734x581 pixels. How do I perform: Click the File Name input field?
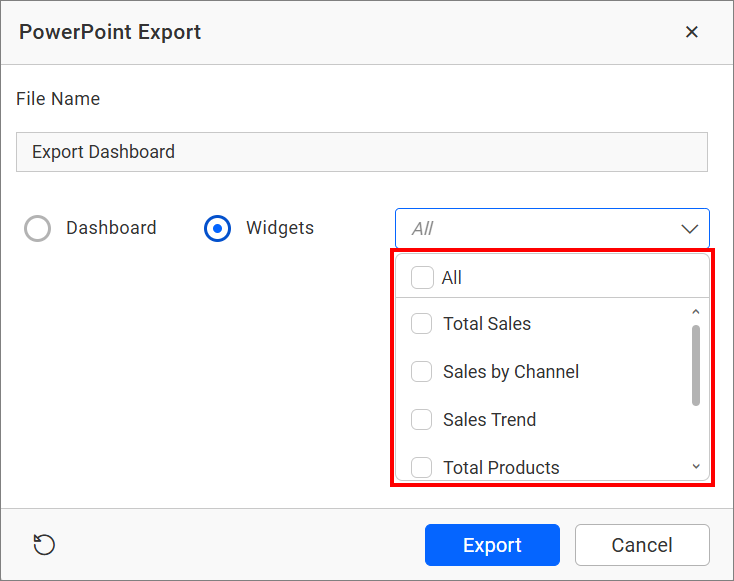coord(362,152)
